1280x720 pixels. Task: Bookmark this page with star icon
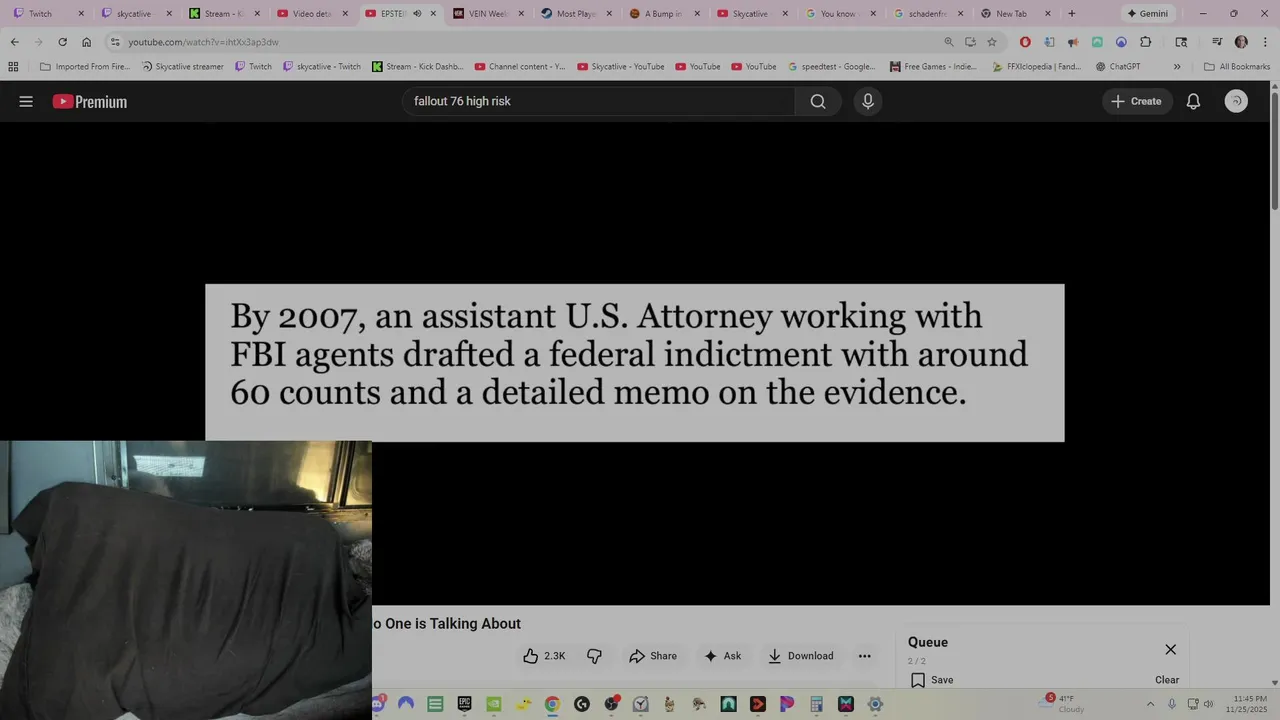(x=992, y=42)
